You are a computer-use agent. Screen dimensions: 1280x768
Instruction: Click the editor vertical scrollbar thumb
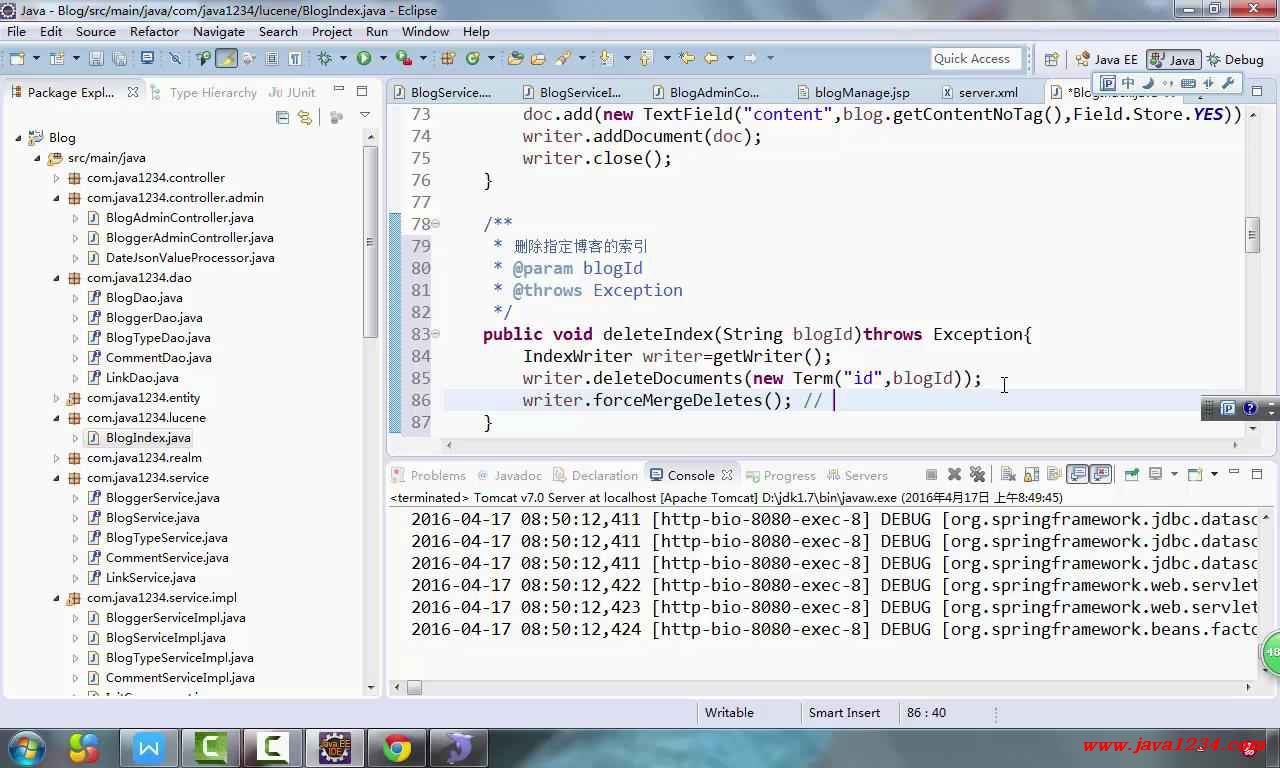[1252, 235]
